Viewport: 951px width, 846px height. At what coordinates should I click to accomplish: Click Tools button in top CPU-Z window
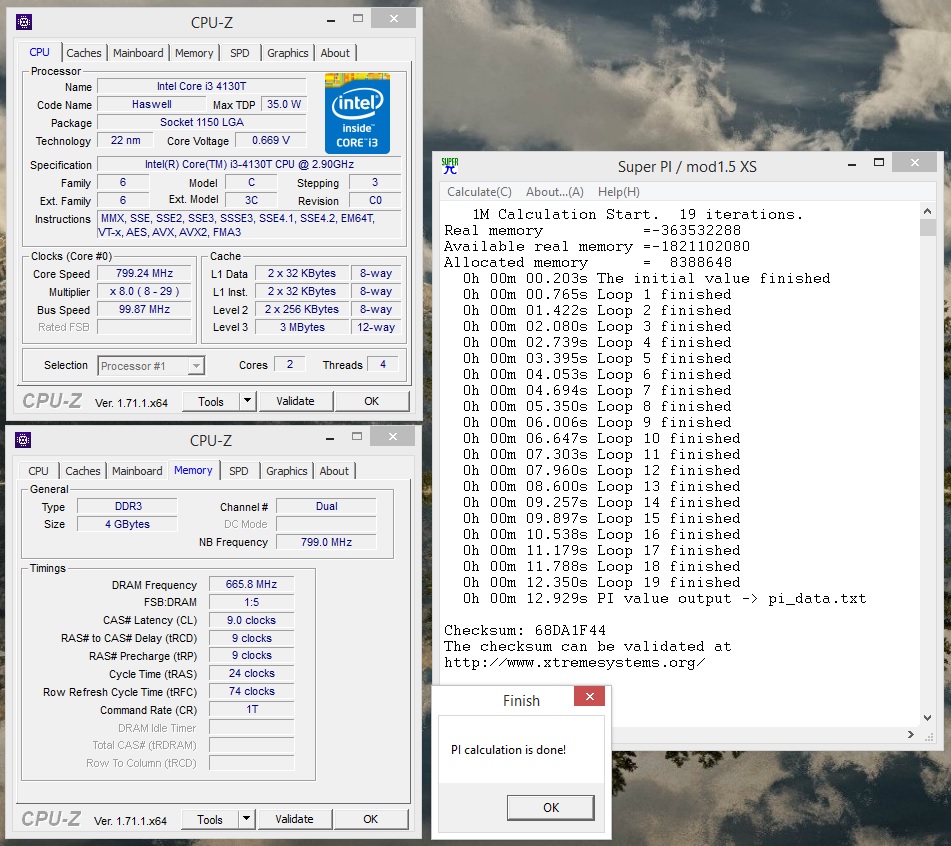pyautogui.click(x=210, y=401)
